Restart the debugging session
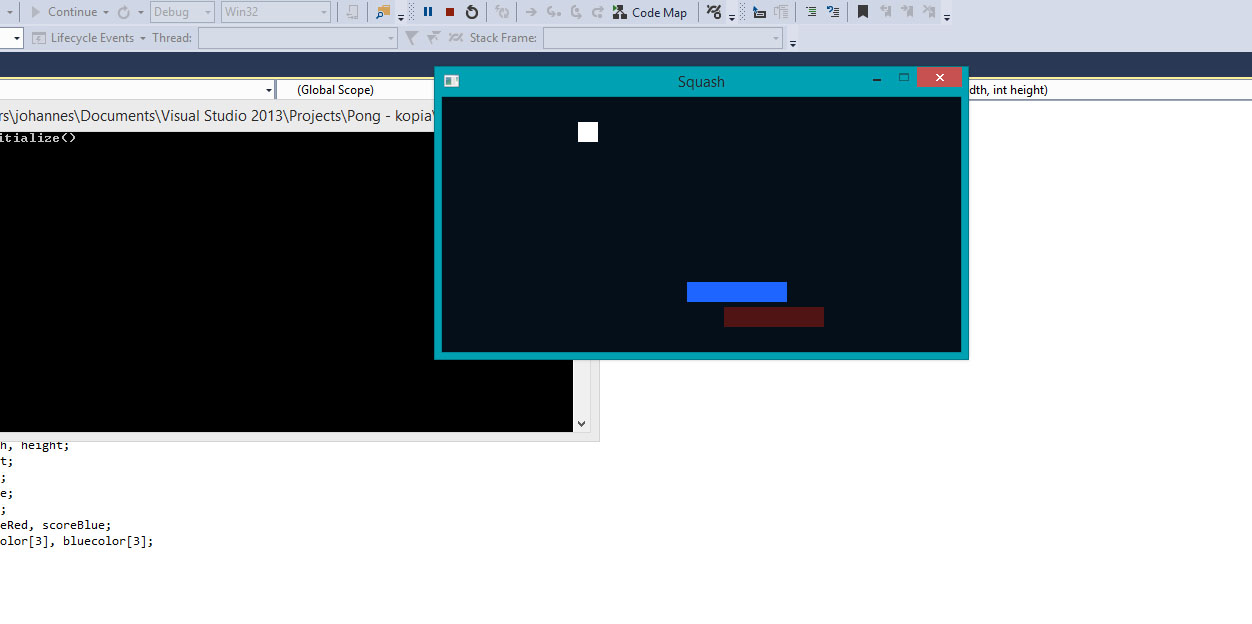Viewport: 1252px width, 624px height. tap(472, 12)
